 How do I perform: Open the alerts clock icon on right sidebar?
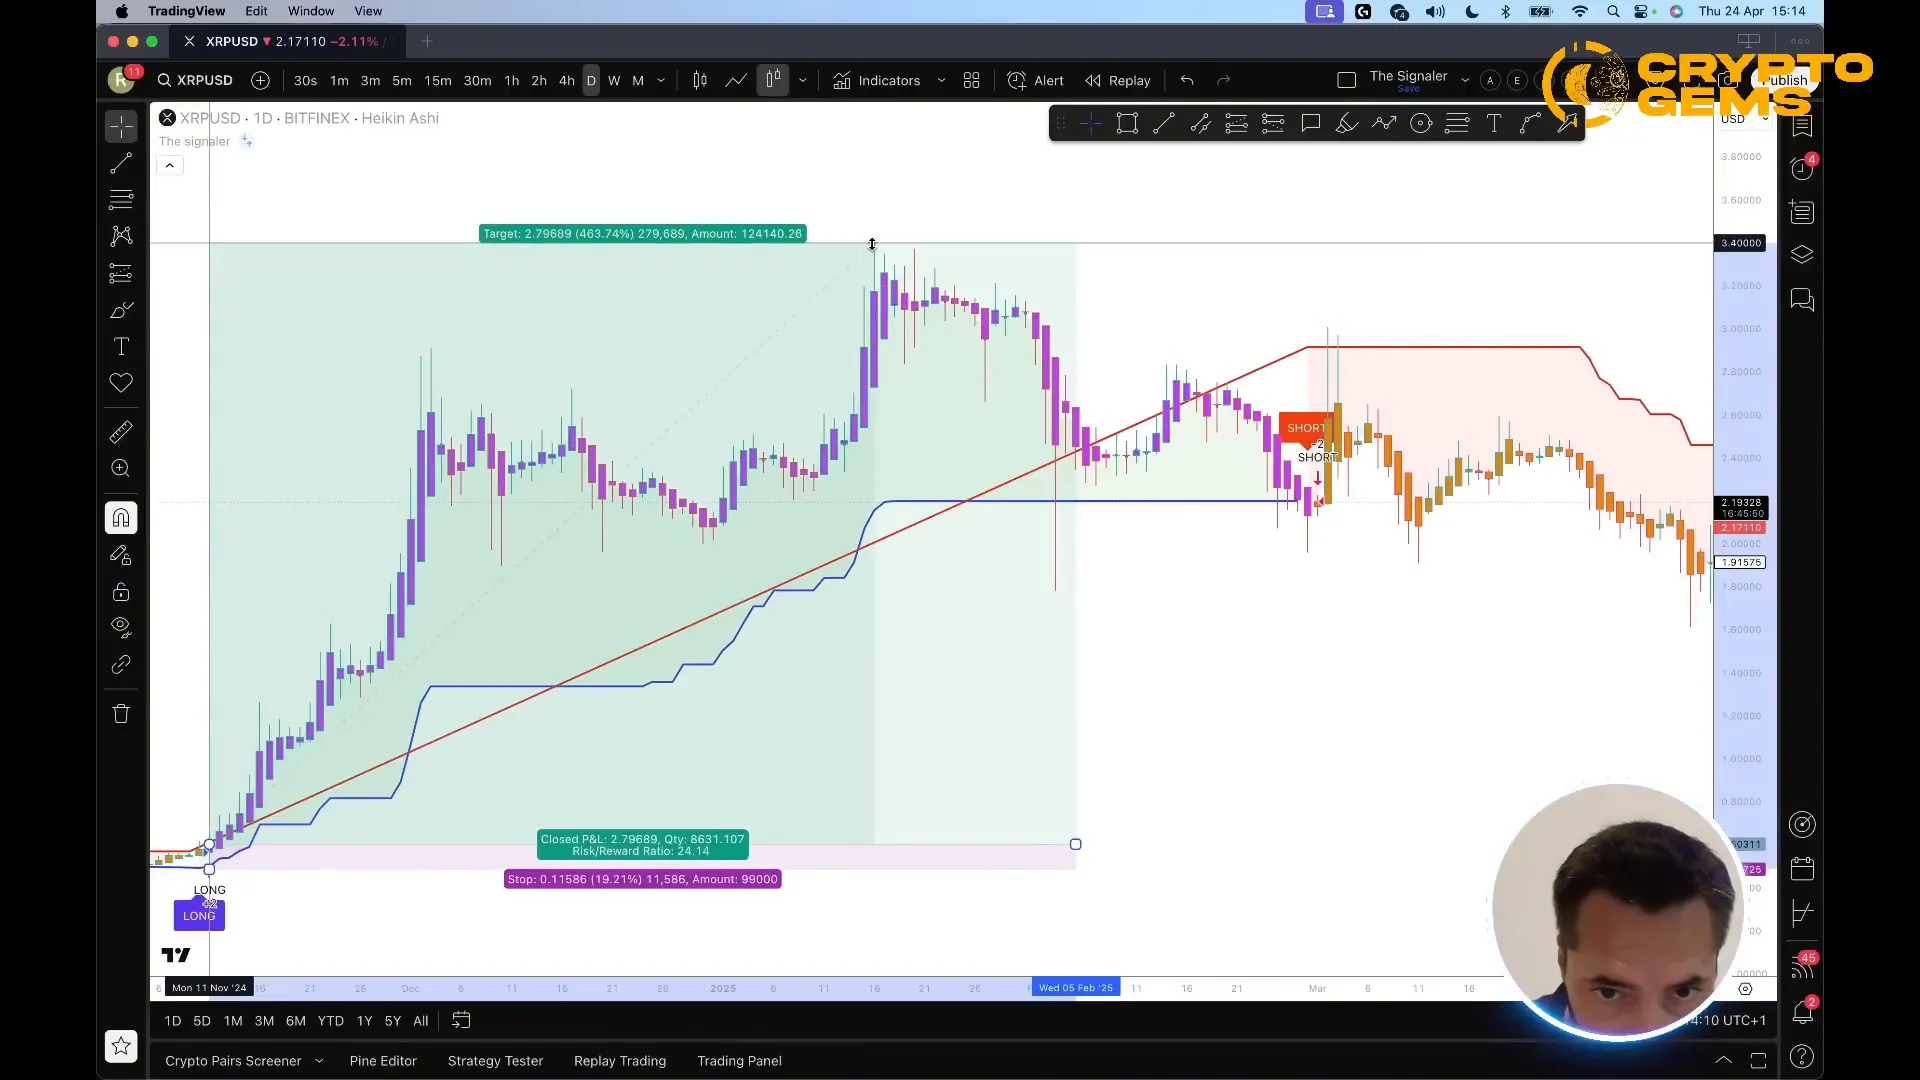1802,168
